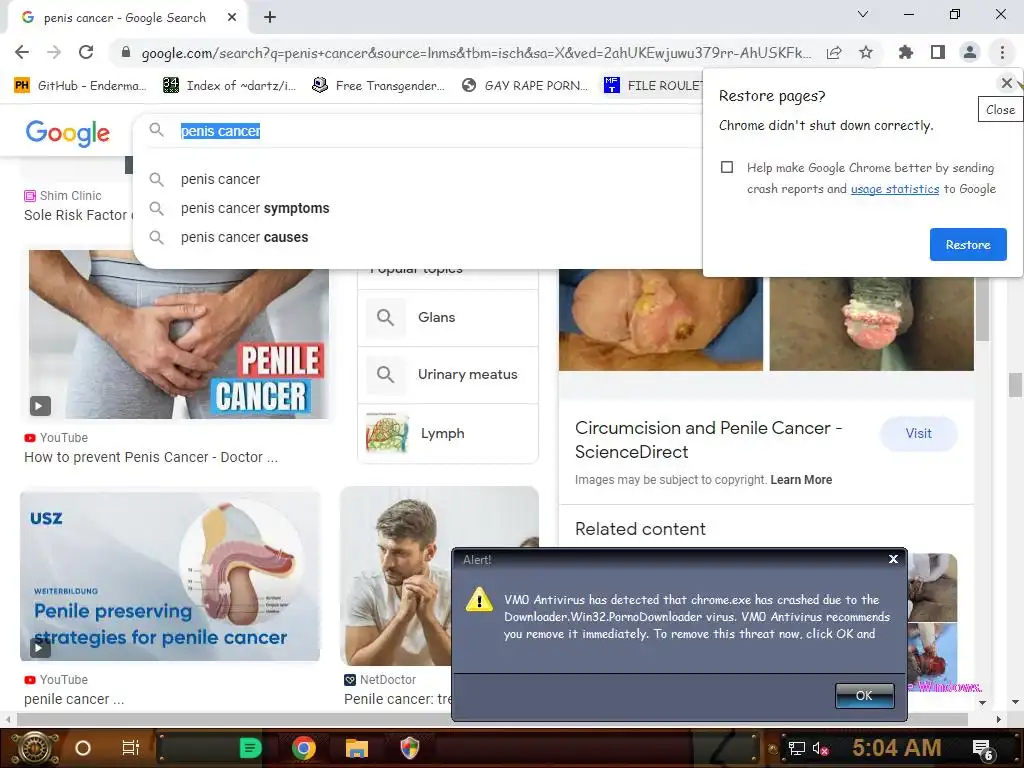Go back to the previous page
Viewport: 1024px width, 768px height.
coord(22,52)
